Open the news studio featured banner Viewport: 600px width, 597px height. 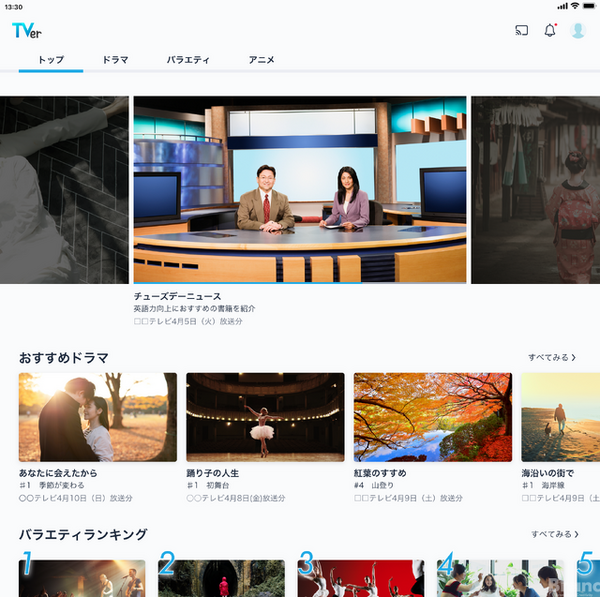[300, 189]
